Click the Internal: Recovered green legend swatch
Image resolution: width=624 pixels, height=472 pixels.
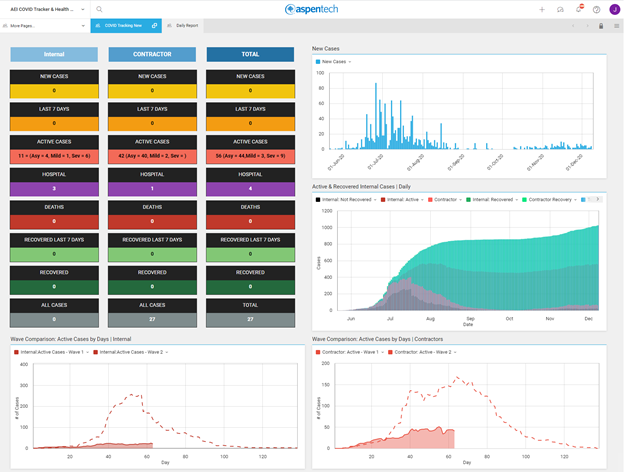pyautogui.click(x=468, y=199)
